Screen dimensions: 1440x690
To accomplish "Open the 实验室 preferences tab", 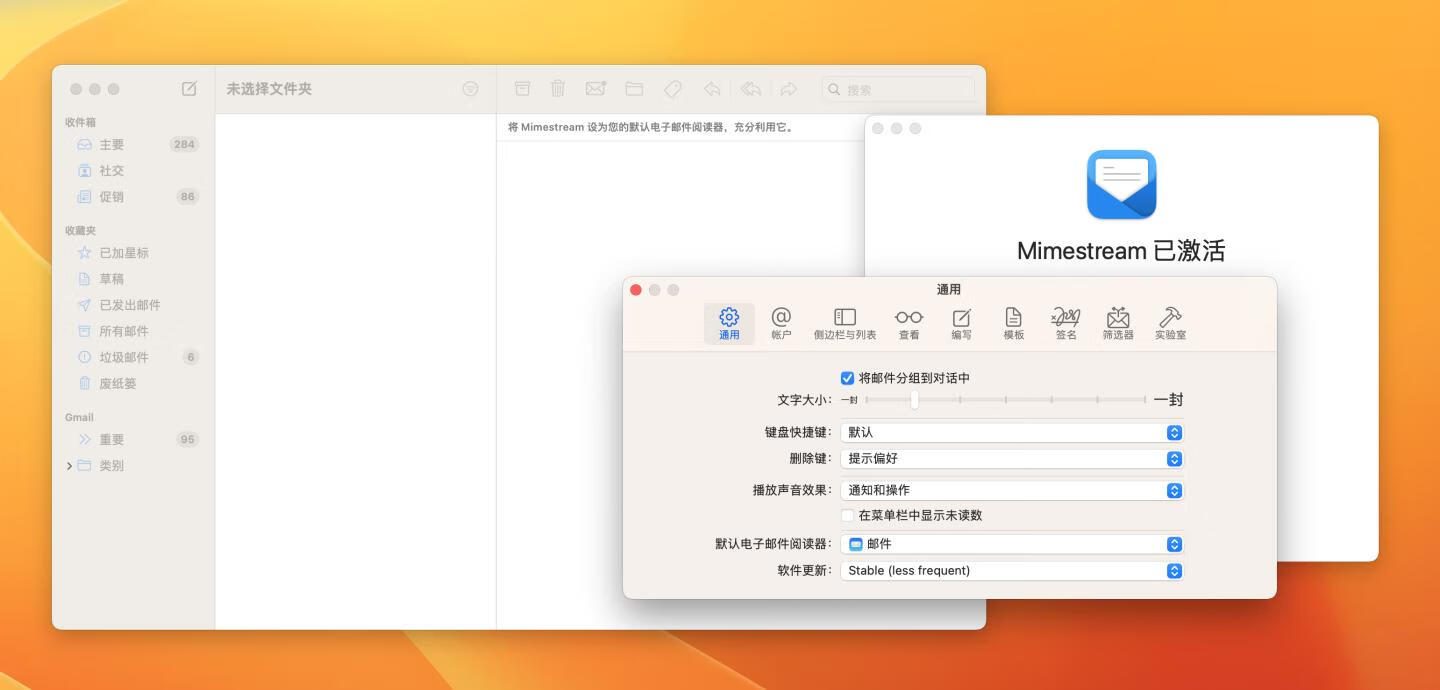I will (1170, 323).
